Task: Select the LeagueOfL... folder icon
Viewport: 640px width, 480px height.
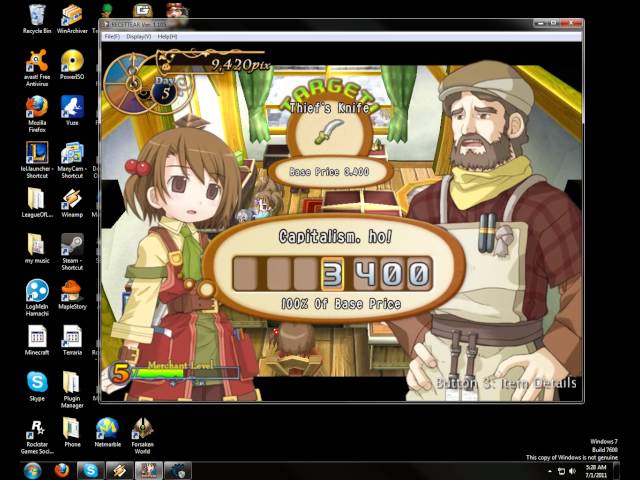Action: pyautogui.click(x=37, y=202)
